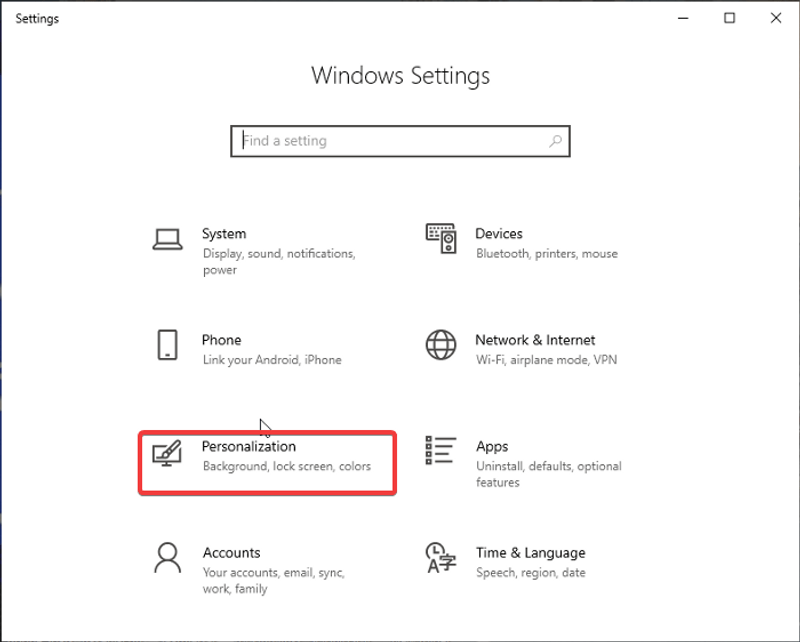The height and width of the screenshot is (642, 800).
Task: Open the Accounts heading text
Action: (x=231, y=553)
